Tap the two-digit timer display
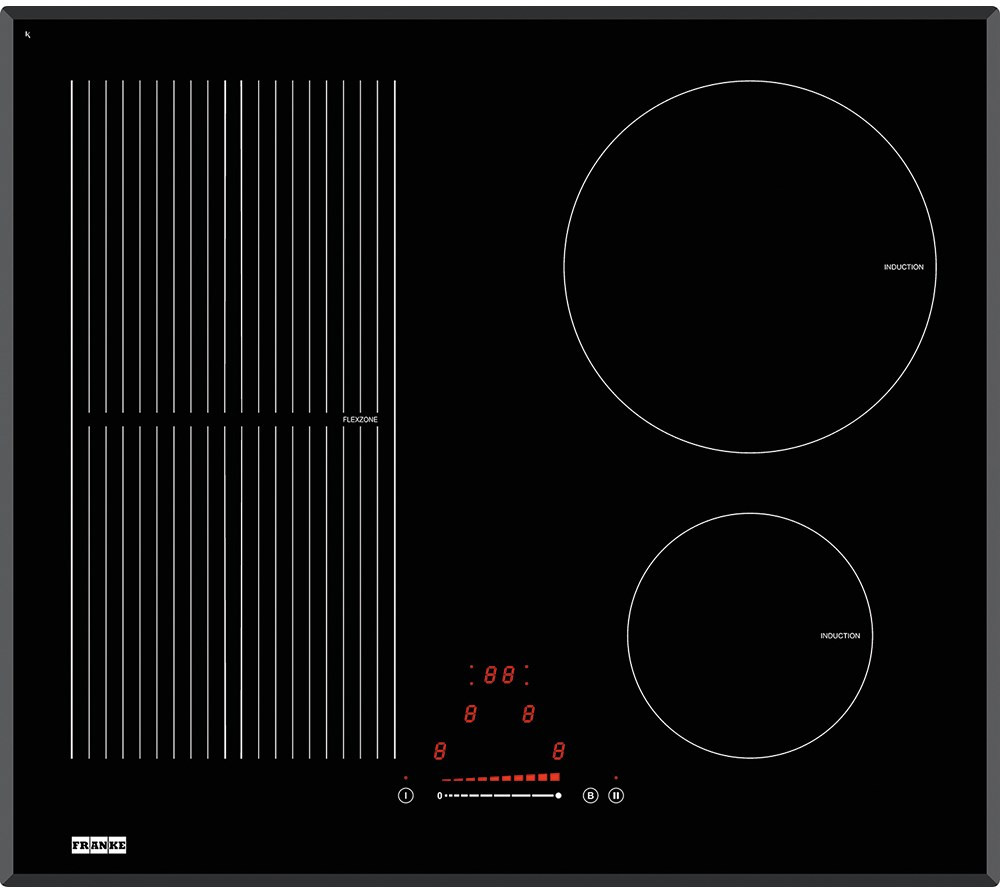The width and height of the screenshot is (1000, 889). coord(499,675)
